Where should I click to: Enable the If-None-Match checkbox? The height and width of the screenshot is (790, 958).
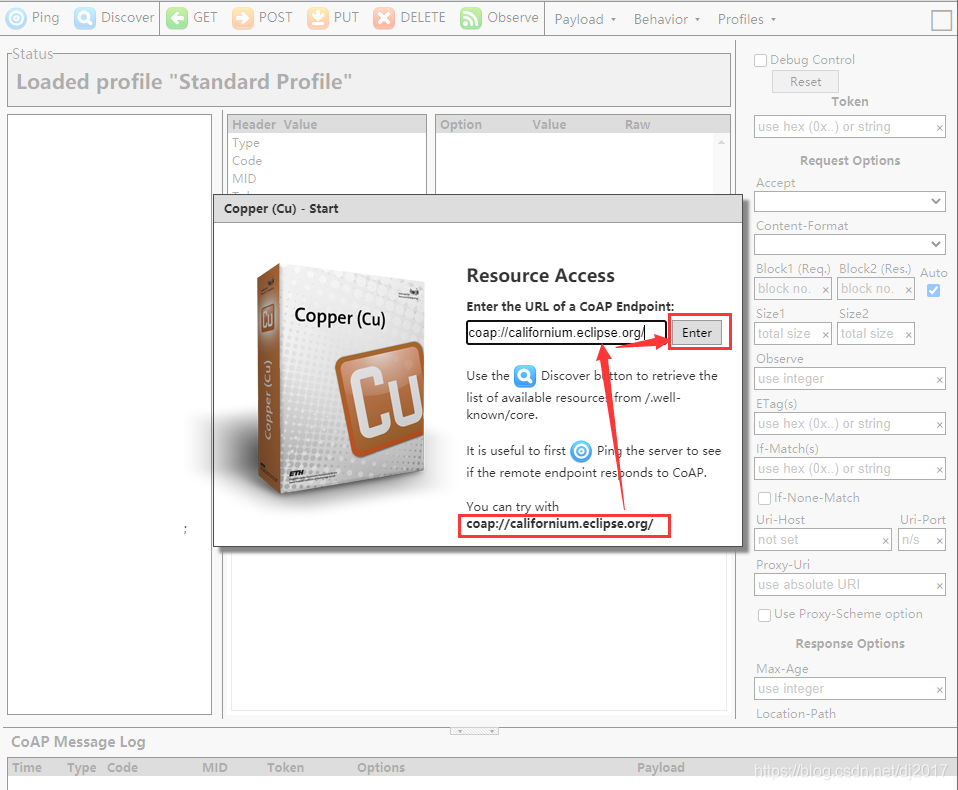(x=764, y=499)
